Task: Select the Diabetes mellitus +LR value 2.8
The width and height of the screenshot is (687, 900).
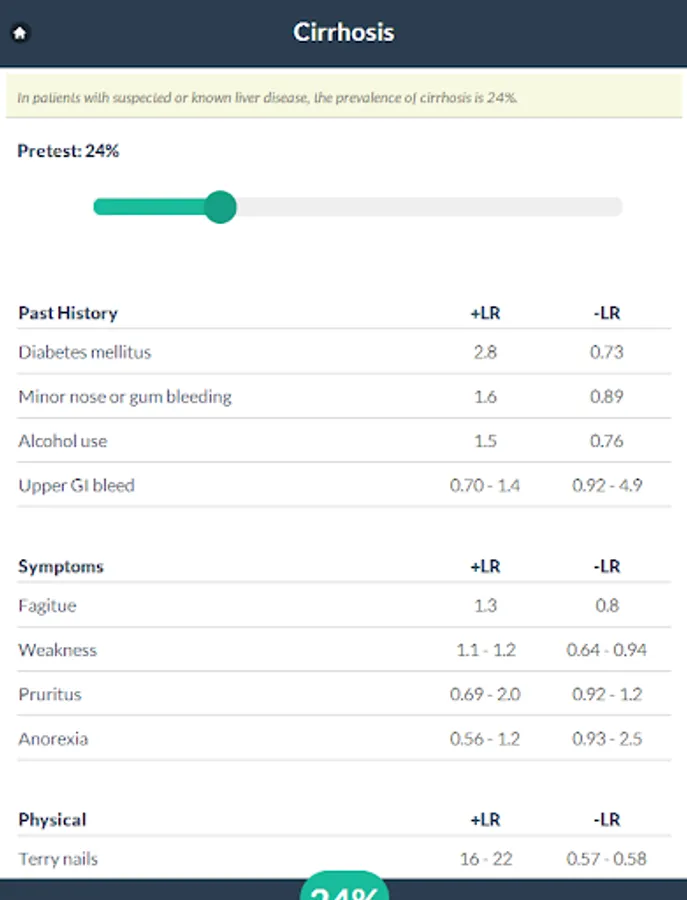Action: pyautogui.click(x=485, y=352)
